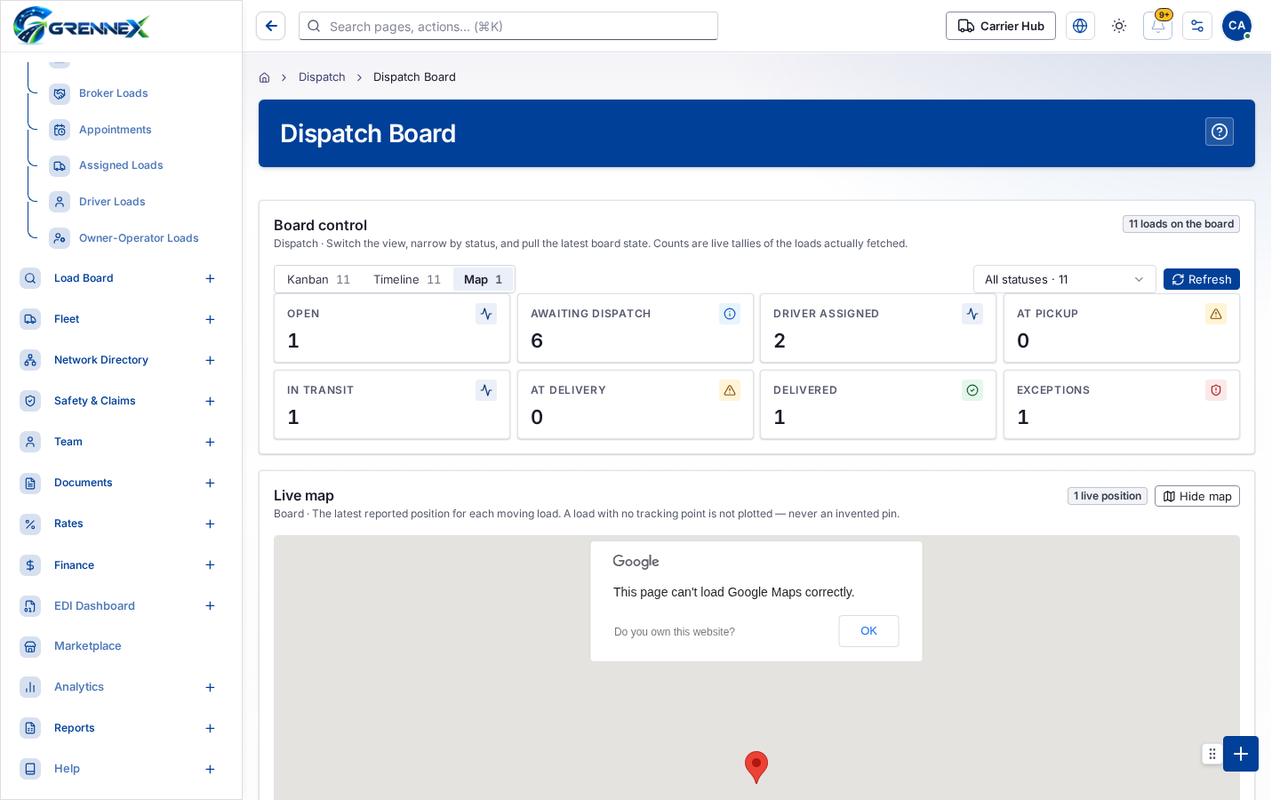The image size is (1280, 800).
Task: Expand the Fleet sidebar section
Action: point(210,319)
